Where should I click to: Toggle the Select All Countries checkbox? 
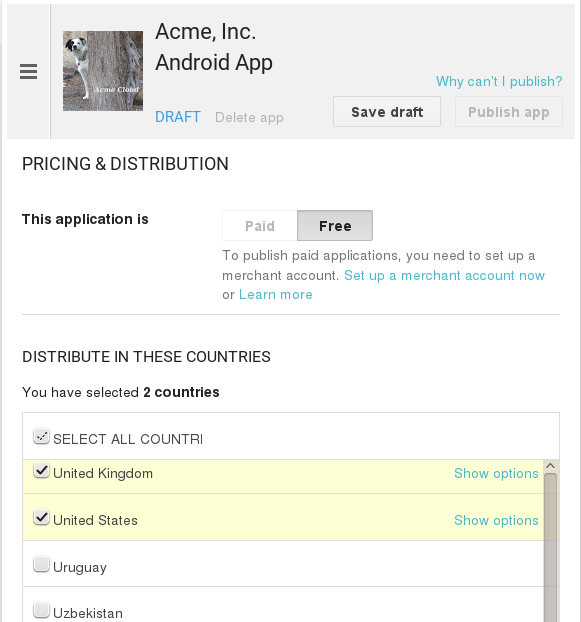click(41, 436)
